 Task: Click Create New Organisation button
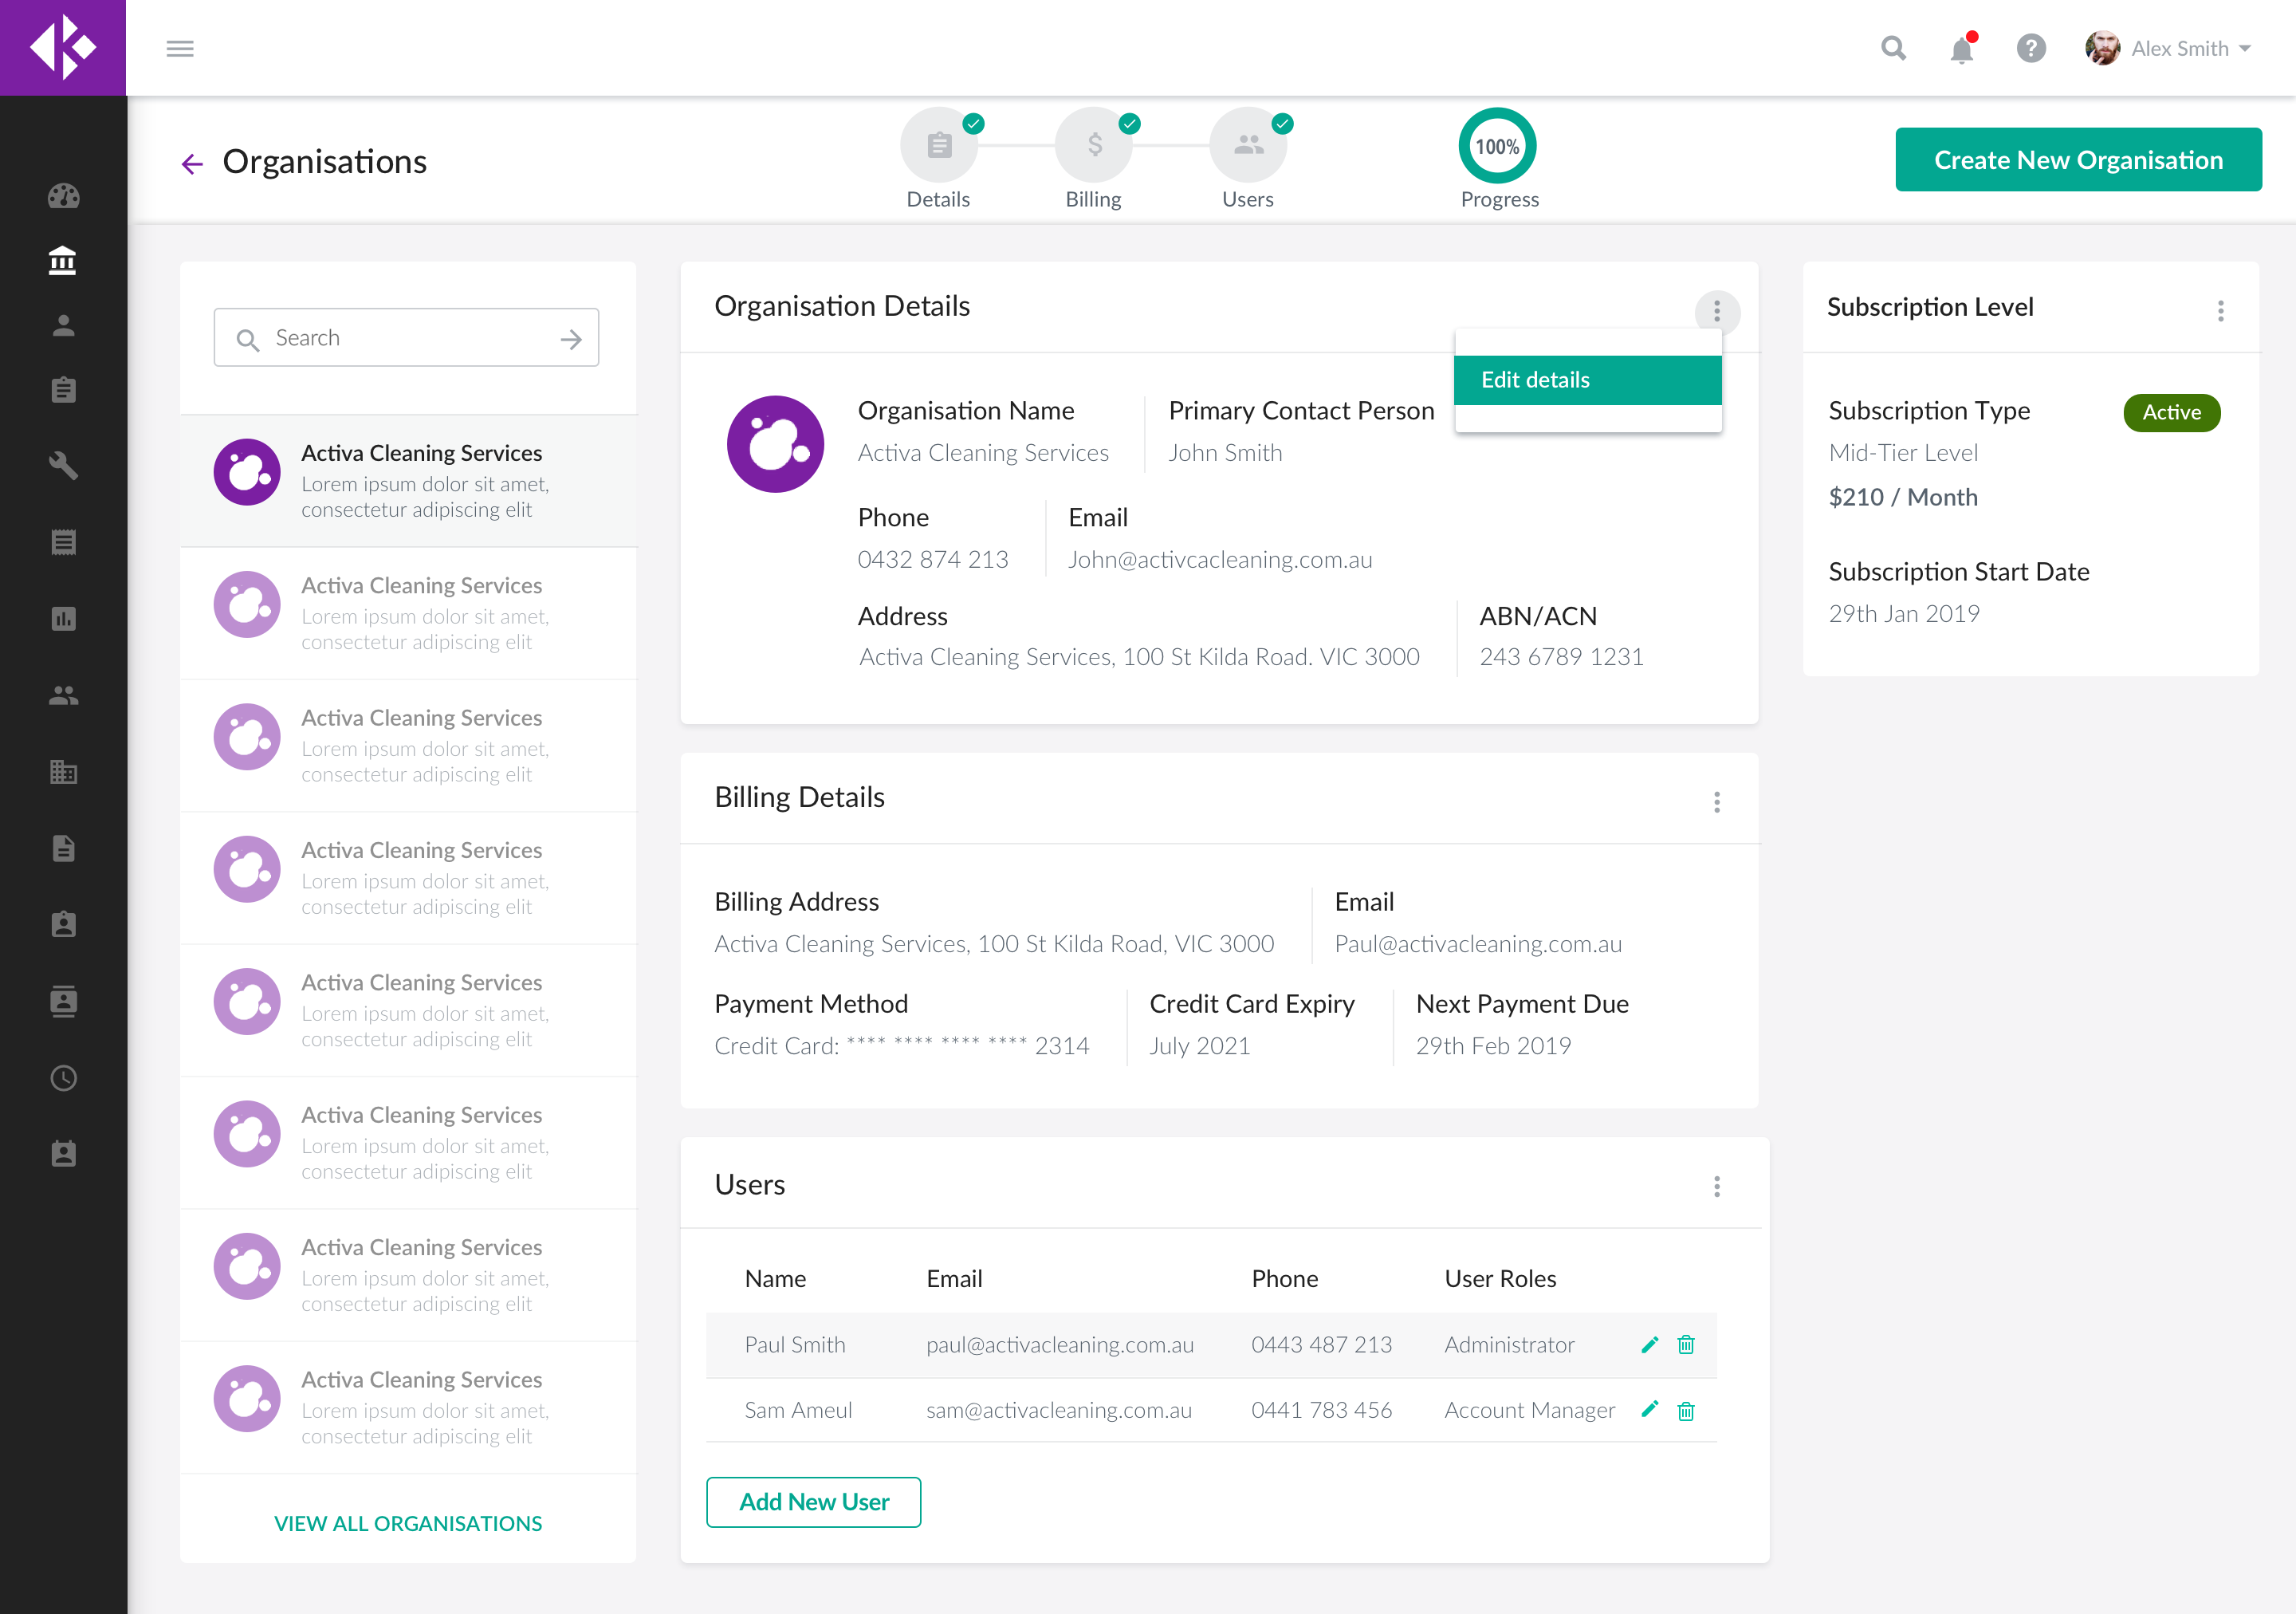tap(2077, 160)
